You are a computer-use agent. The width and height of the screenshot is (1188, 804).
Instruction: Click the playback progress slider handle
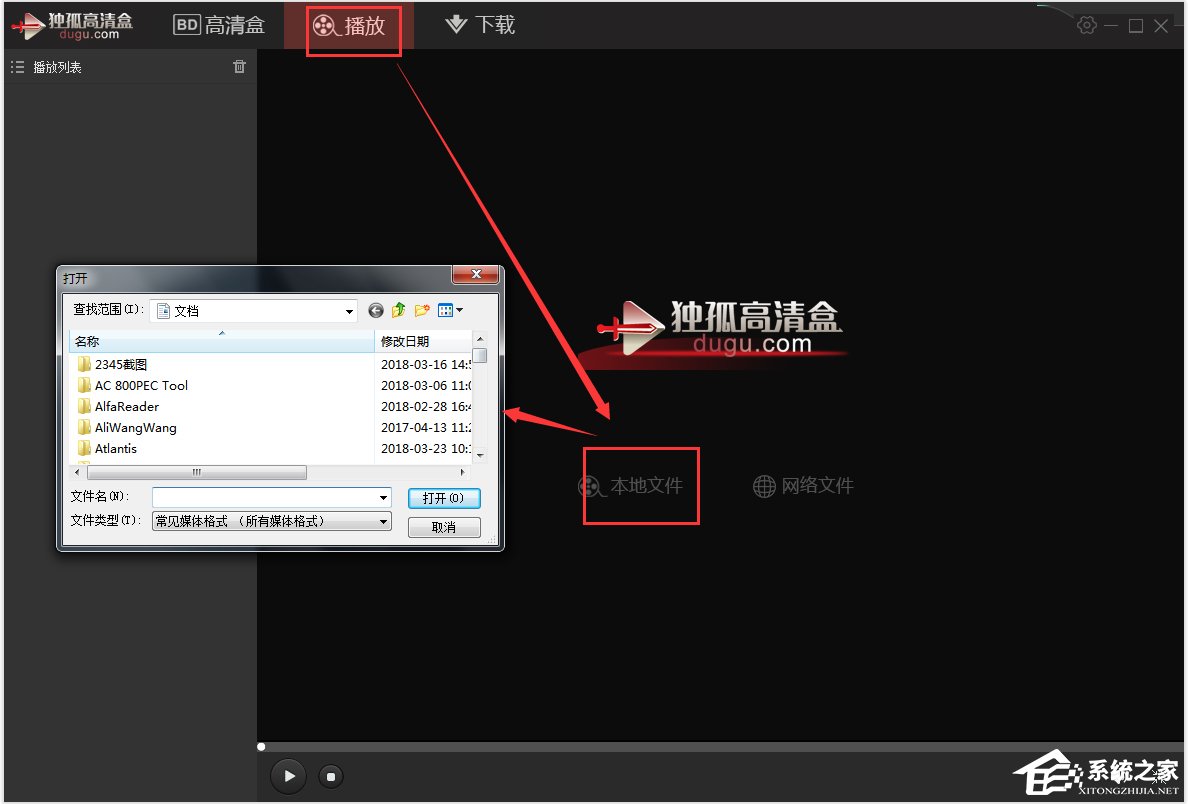click(261, 746)
